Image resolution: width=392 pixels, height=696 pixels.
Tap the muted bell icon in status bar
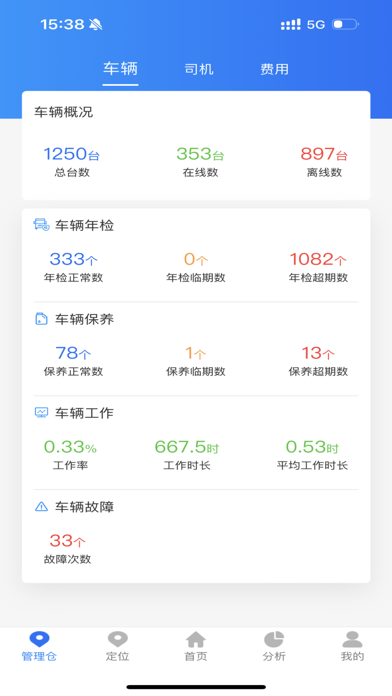point(95,24)
